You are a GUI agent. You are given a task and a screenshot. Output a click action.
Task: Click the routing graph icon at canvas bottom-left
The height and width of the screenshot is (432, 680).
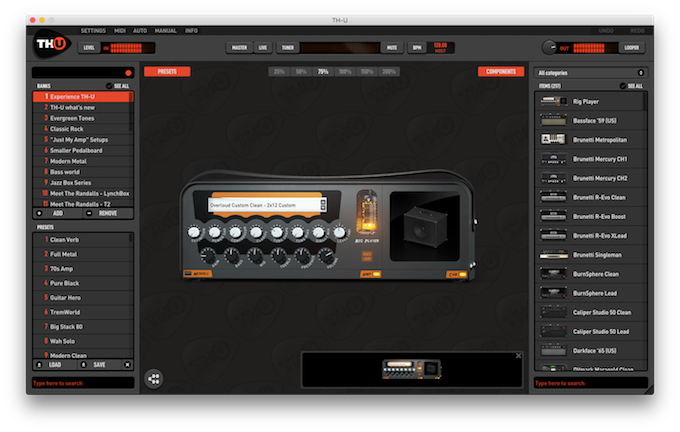point(154,379)
